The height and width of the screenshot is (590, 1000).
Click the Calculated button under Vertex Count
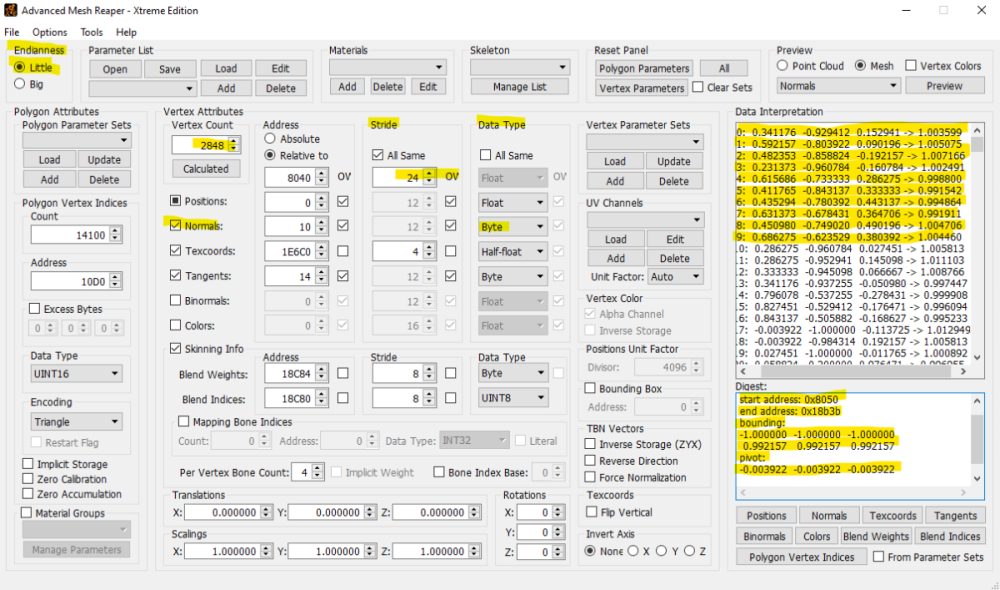click(x=206, y=169)
